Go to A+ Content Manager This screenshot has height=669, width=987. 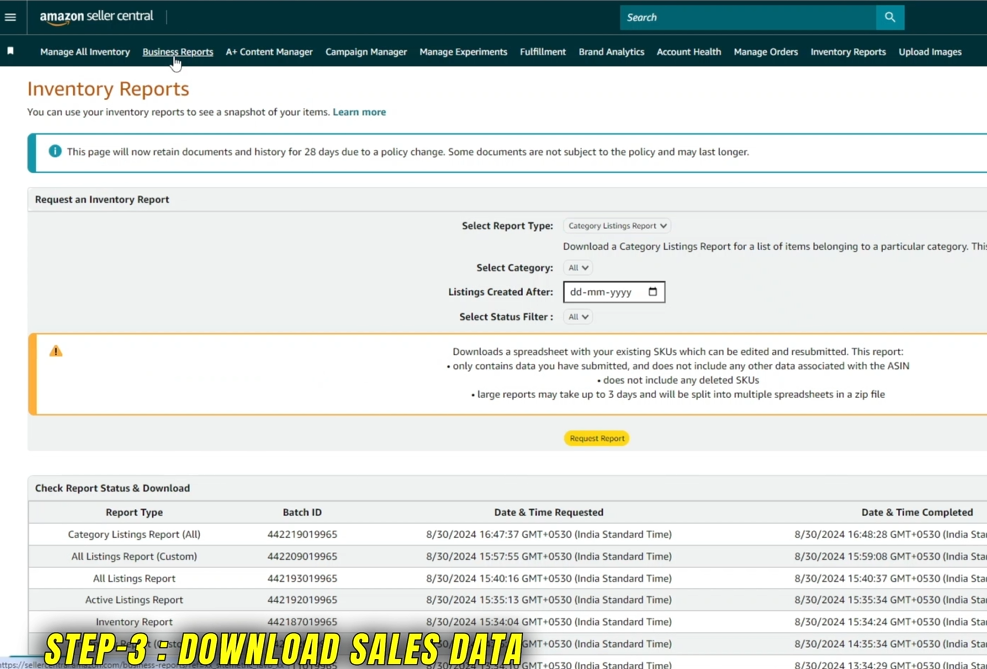(x=269, y=52)
